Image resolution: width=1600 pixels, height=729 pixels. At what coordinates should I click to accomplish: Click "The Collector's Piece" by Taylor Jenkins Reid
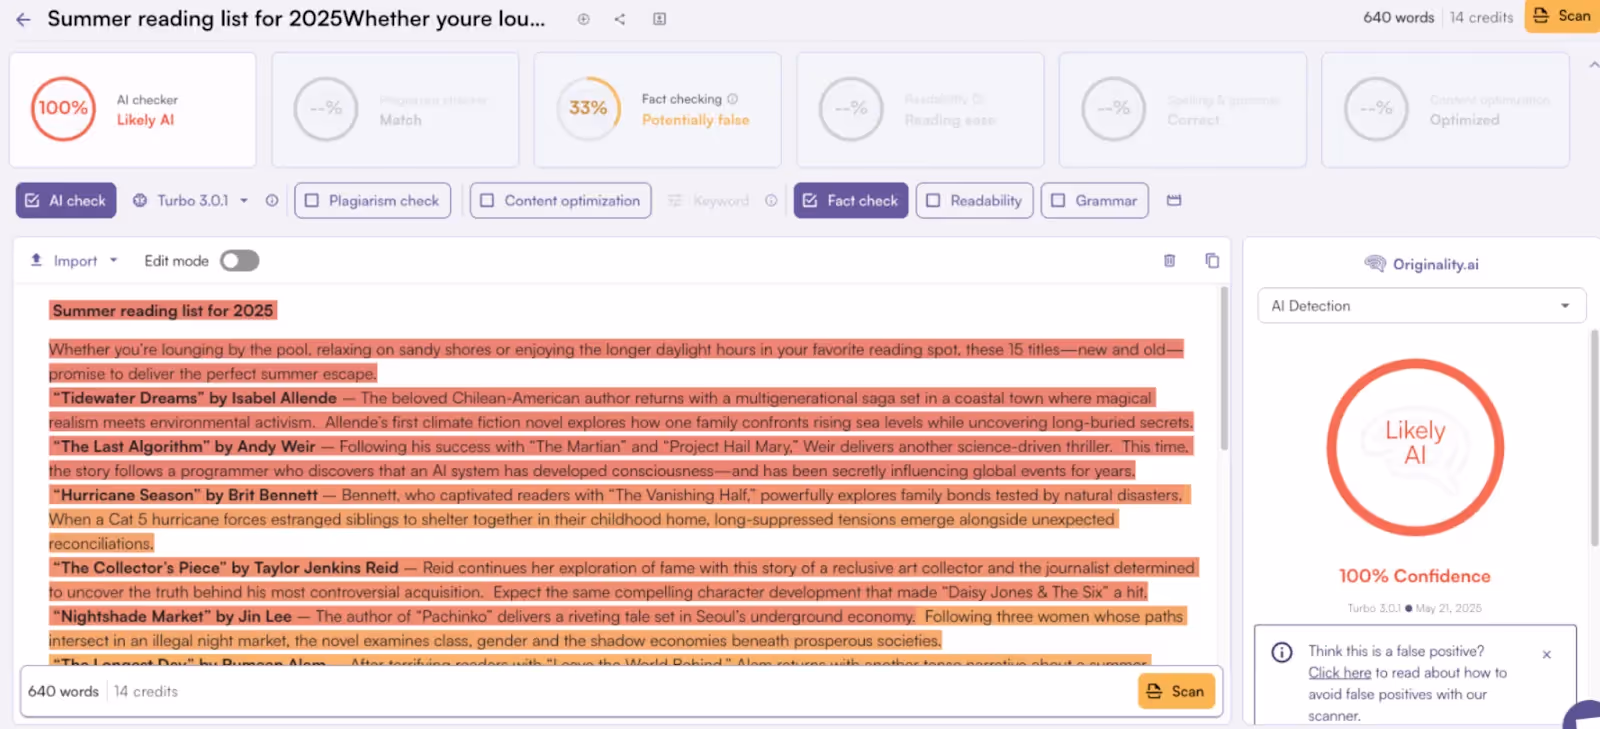[x=225, y=568]
